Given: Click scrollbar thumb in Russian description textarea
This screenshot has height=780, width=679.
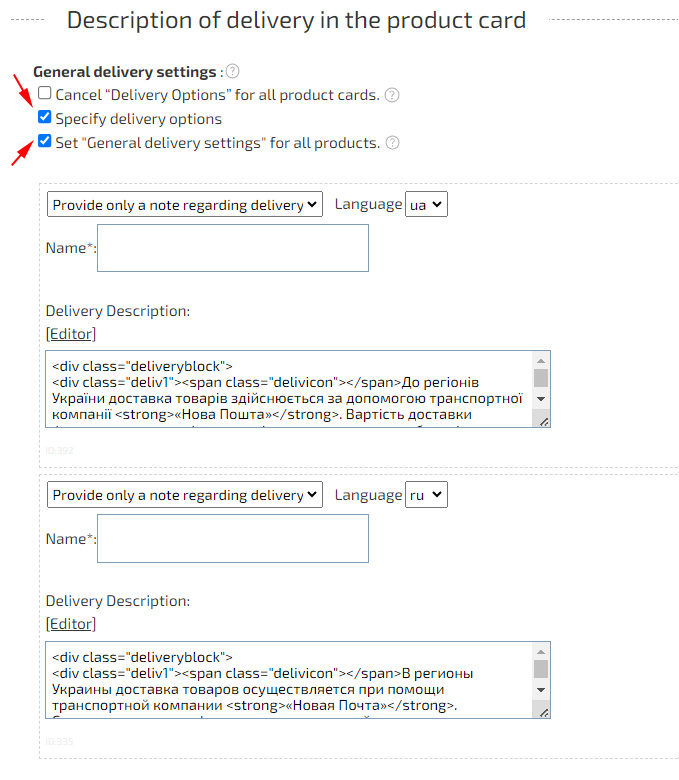Looking at the screenshot, I should pos(541,669).
